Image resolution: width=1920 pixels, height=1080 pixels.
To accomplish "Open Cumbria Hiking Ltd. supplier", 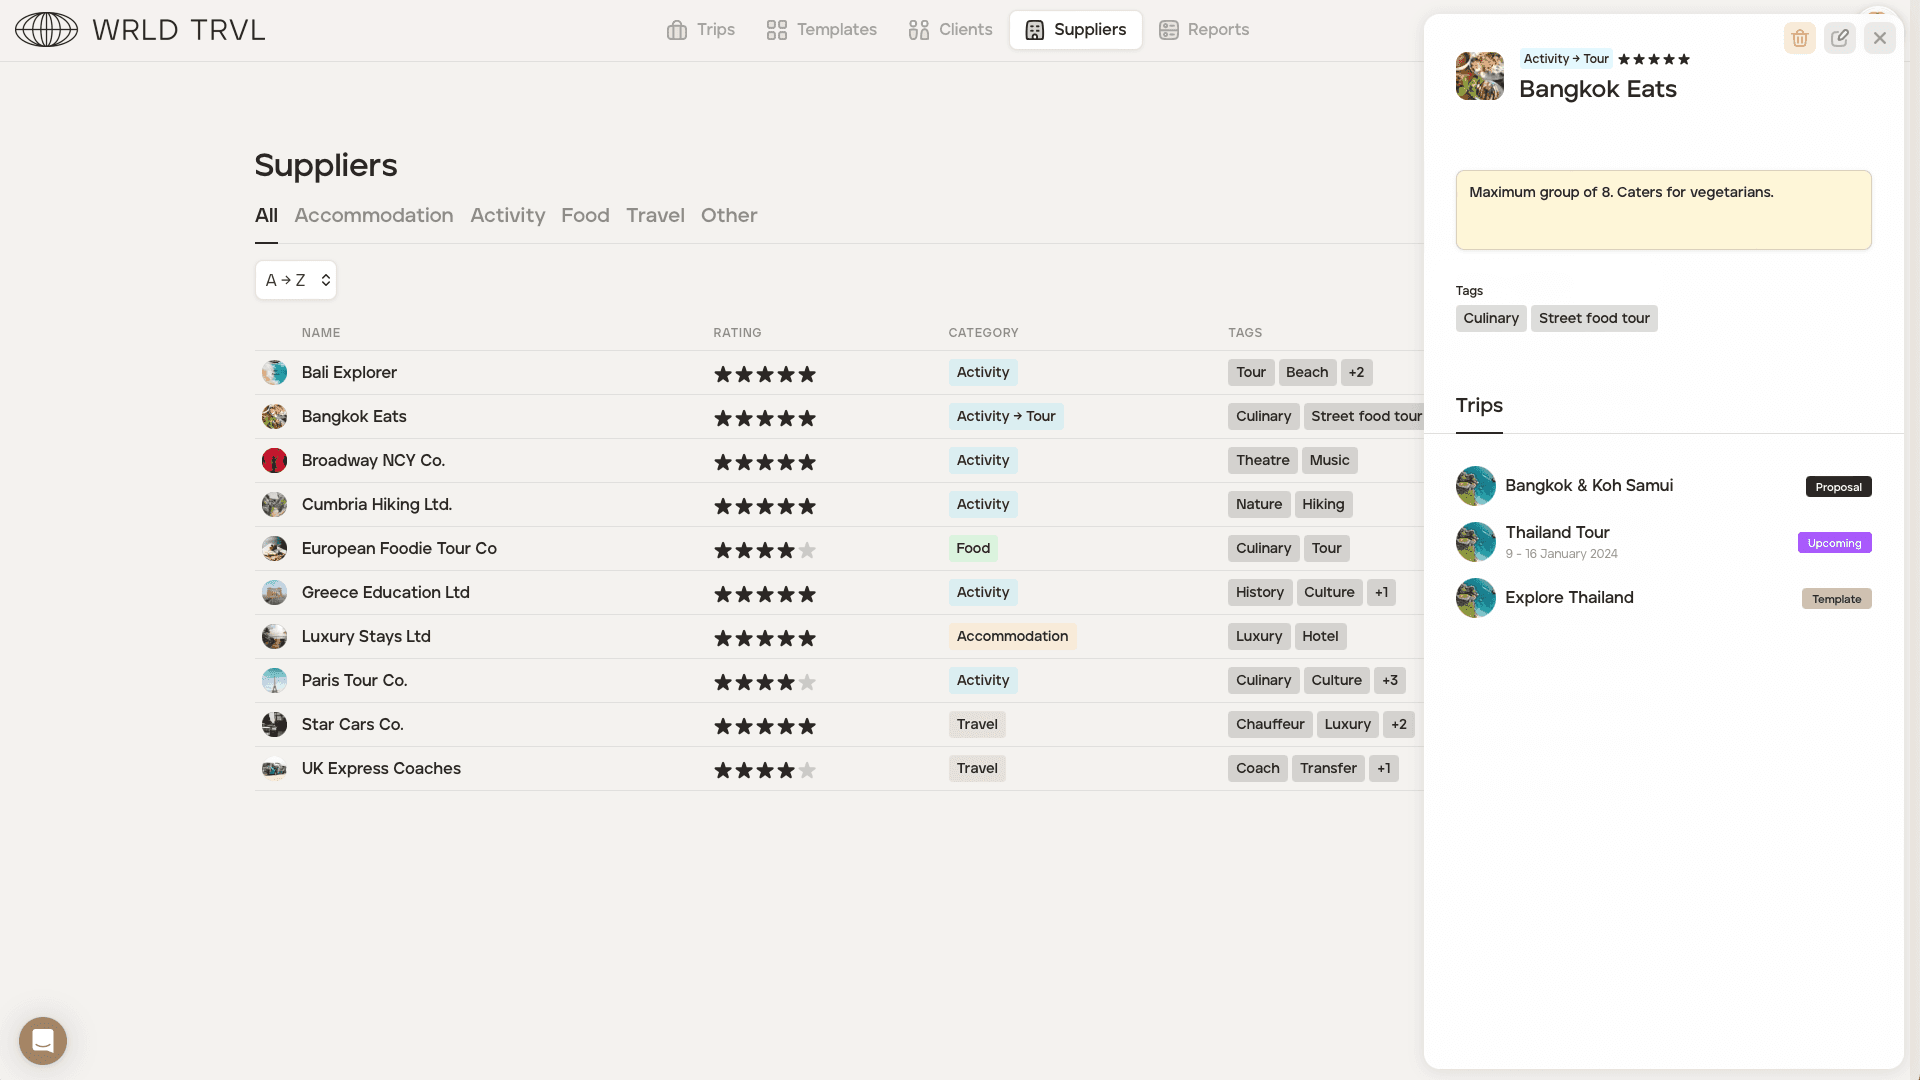I will (839, 505).
